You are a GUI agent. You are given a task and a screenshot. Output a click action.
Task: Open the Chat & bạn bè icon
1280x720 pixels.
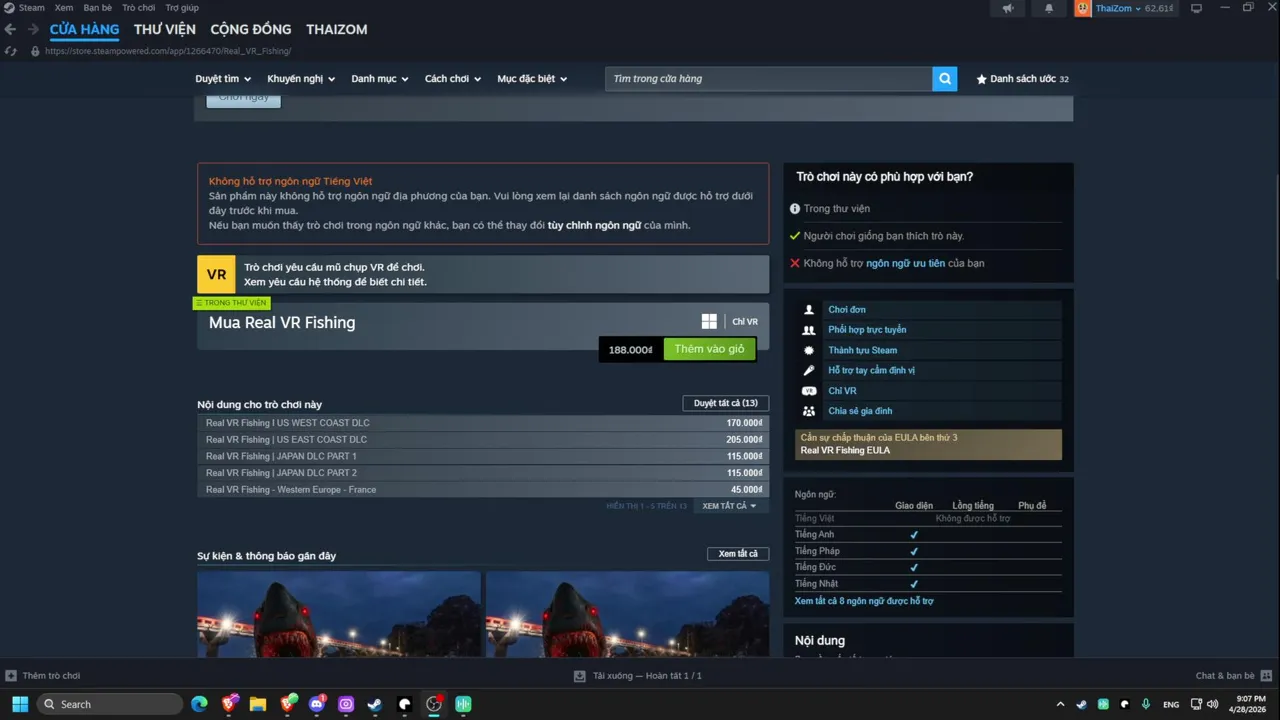[1266, 676]
